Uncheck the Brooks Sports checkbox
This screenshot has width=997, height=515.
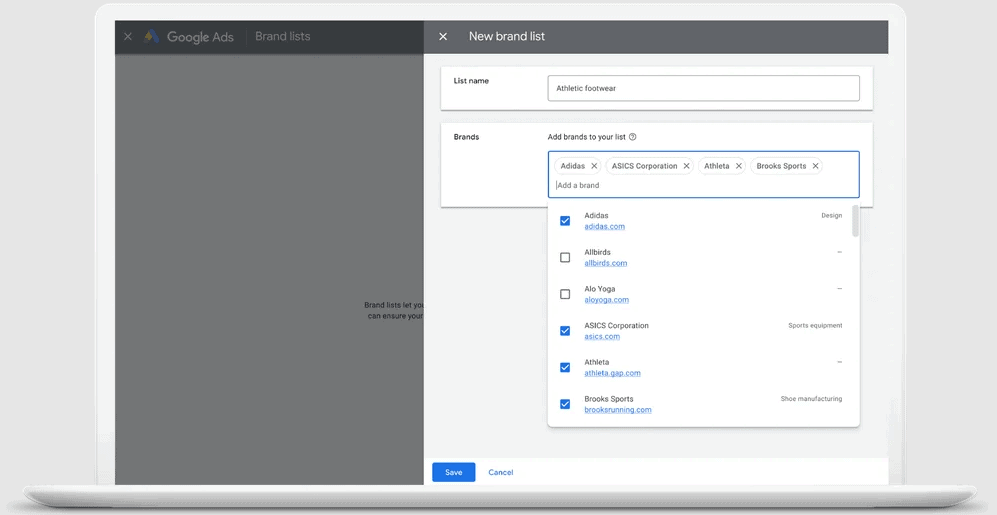click(x=565, y=404)
